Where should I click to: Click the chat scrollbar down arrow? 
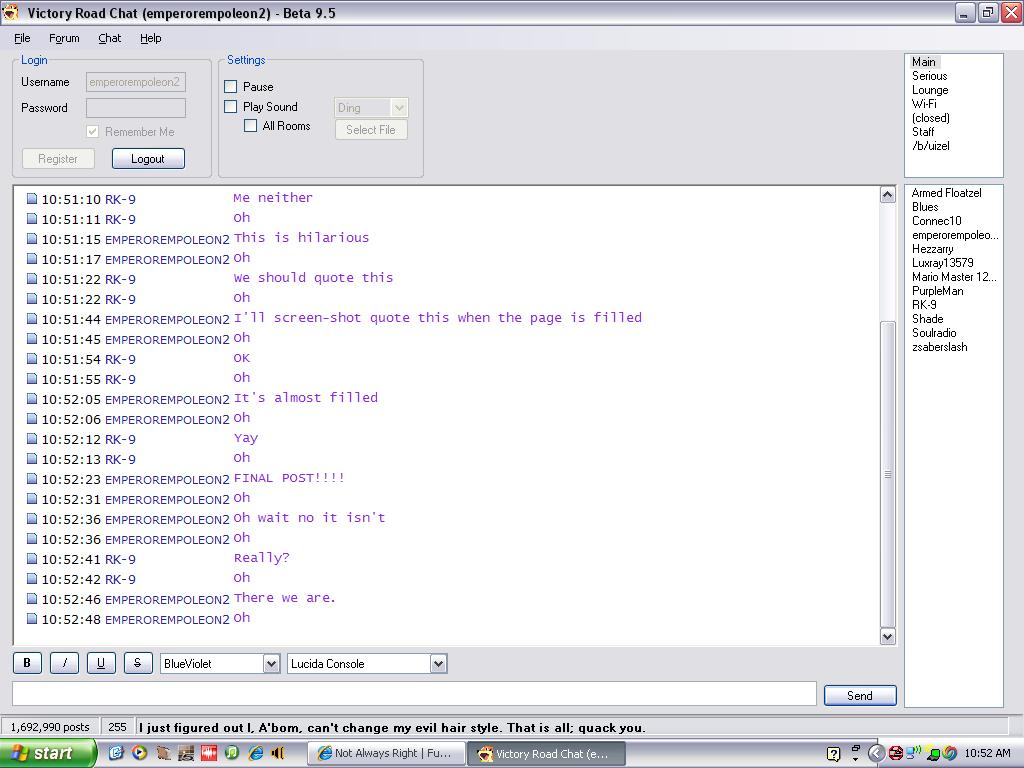pos(887,636)
